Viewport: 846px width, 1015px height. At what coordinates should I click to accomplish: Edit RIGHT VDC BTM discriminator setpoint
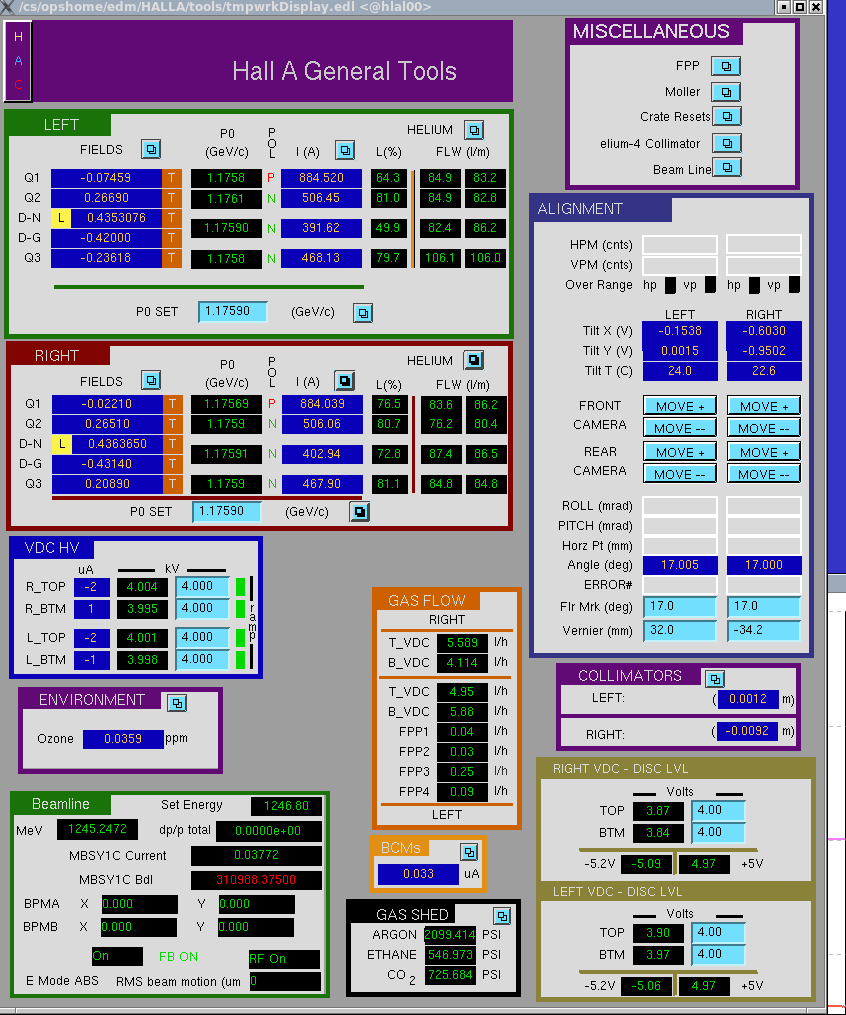[718, 832]
